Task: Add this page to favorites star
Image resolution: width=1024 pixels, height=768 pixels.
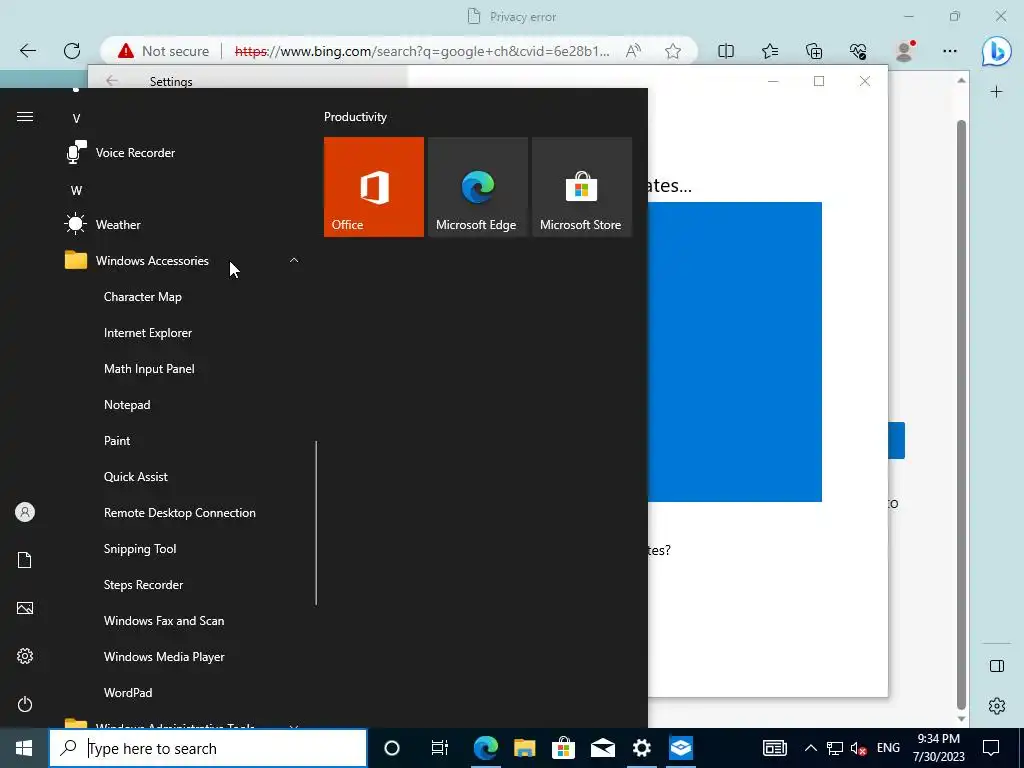Action: [673, 51]
